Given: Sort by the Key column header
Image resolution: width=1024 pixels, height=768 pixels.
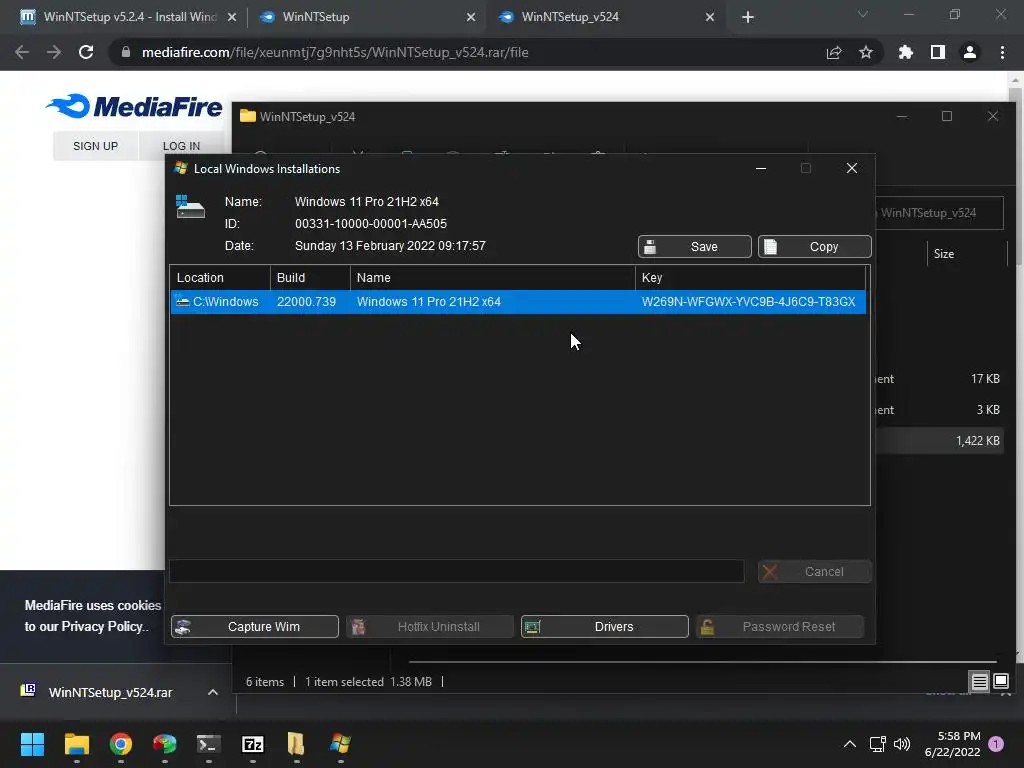Looking at the screenshot, I should pos(750,278).
